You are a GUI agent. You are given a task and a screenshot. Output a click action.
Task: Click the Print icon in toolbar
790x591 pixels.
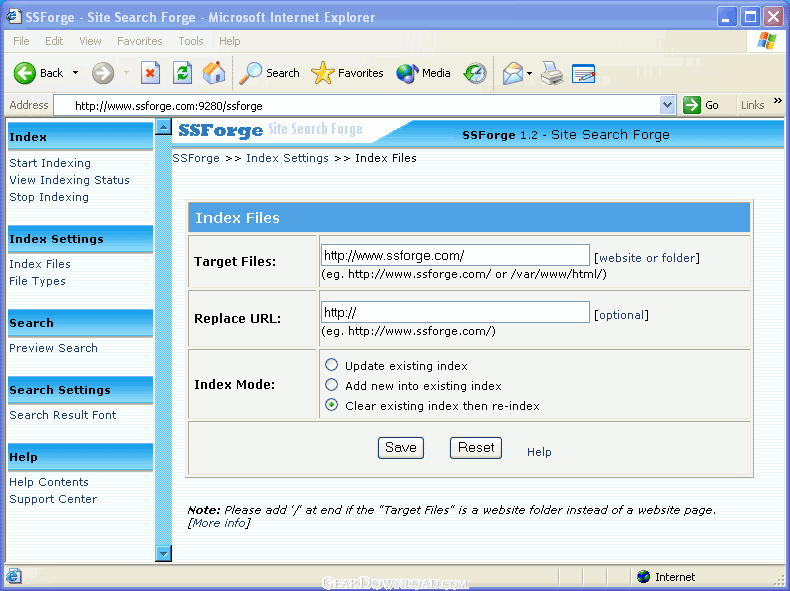tap(552, 73)
